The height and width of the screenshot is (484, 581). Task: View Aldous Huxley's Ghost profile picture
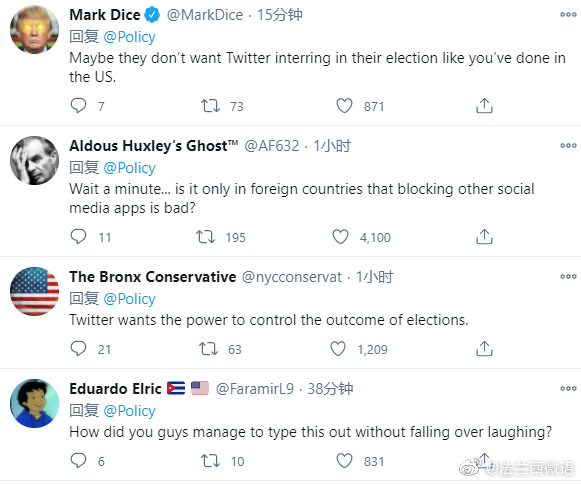click(x=34, y=160)
